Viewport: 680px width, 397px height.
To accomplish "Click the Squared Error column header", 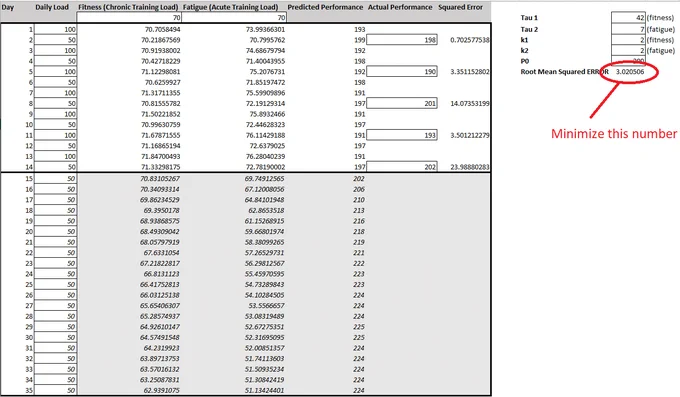I will [460, 7].
